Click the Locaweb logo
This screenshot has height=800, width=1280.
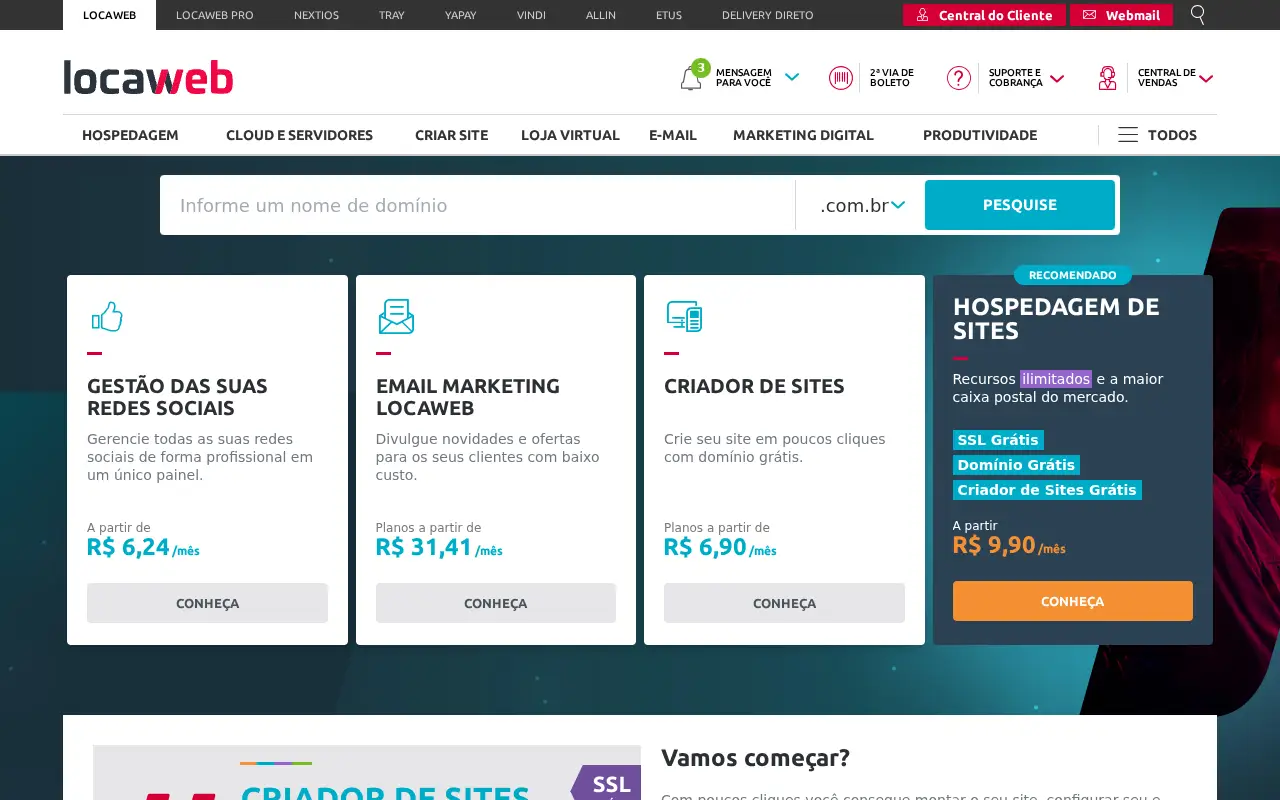coord(148,77)
